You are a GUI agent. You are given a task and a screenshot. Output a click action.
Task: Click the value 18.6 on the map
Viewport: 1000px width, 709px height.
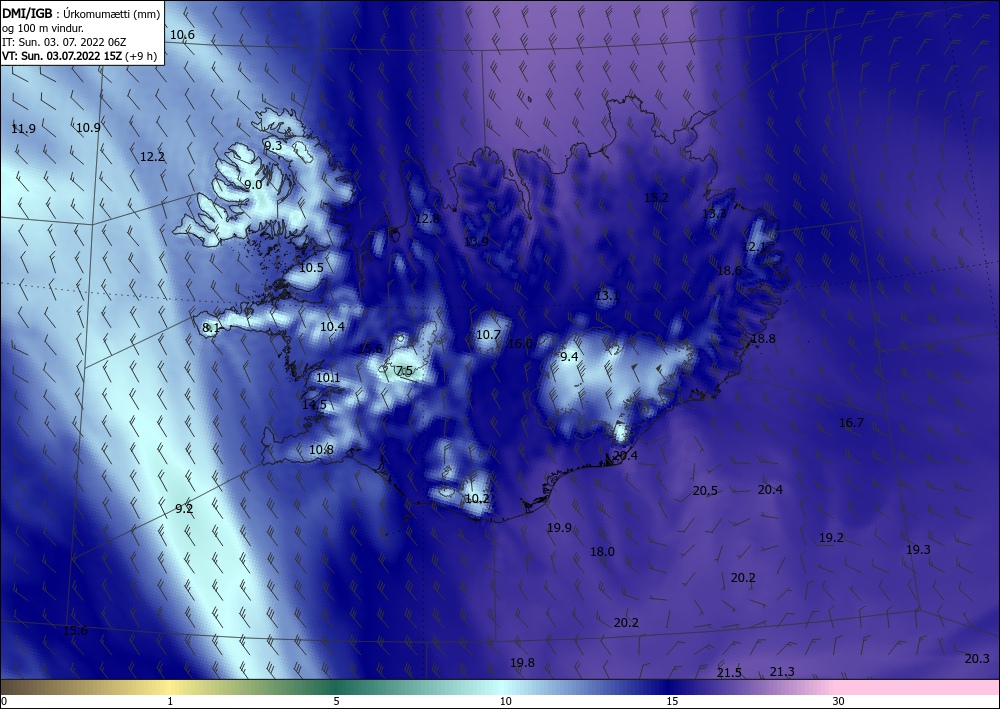click(730, 271)
